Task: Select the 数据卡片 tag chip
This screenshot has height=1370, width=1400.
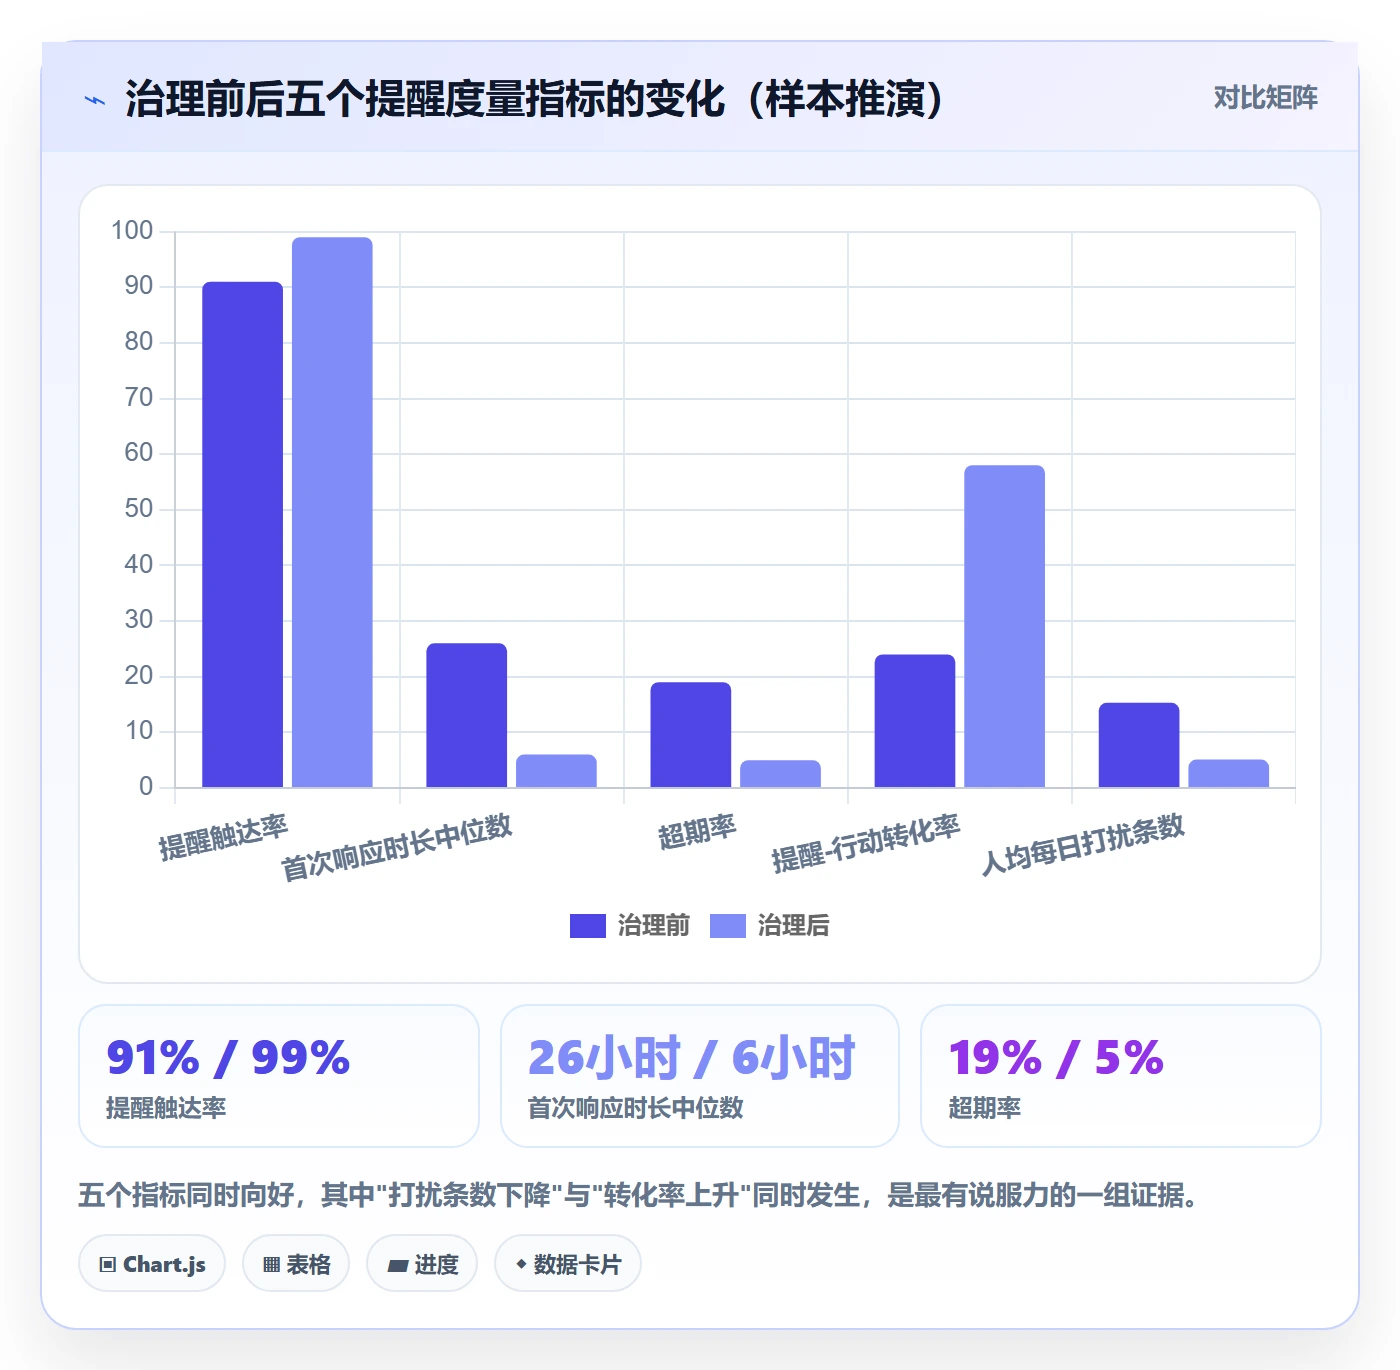Action: point(568,1264)
